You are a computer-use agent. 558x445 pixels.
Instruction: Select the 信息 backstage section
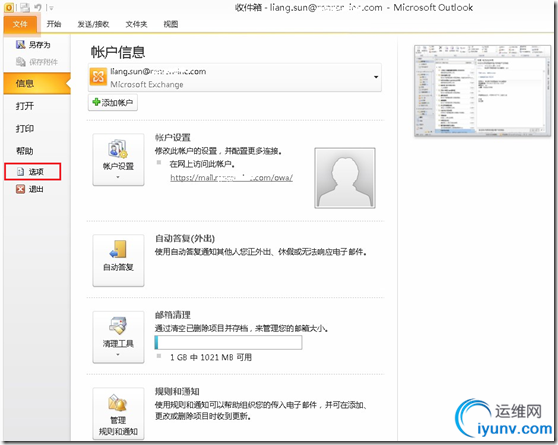[37, 83]
